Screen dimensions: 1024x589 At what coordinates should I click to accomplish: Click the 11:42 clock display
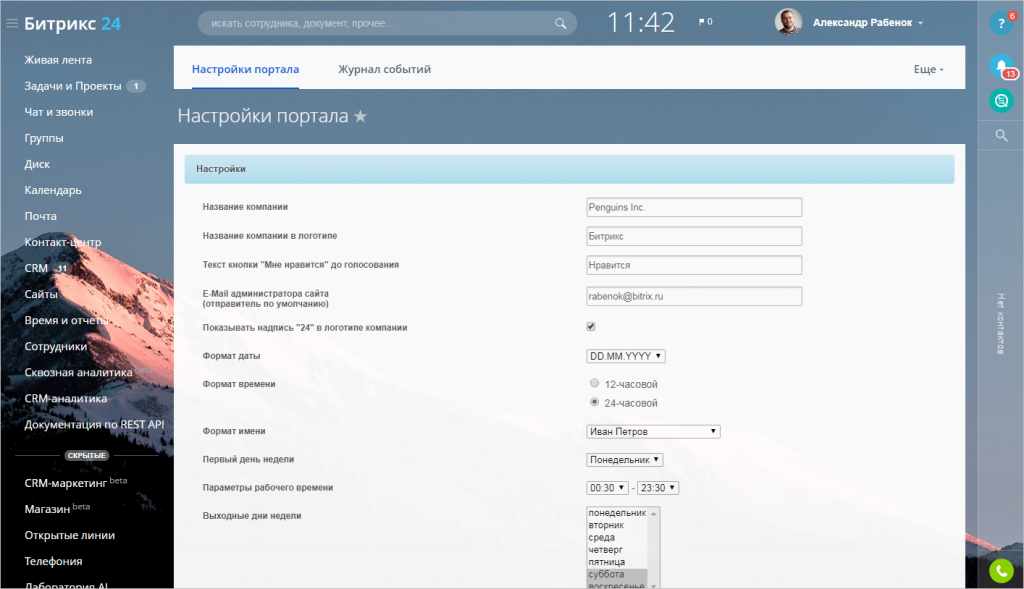click(641, 23)
